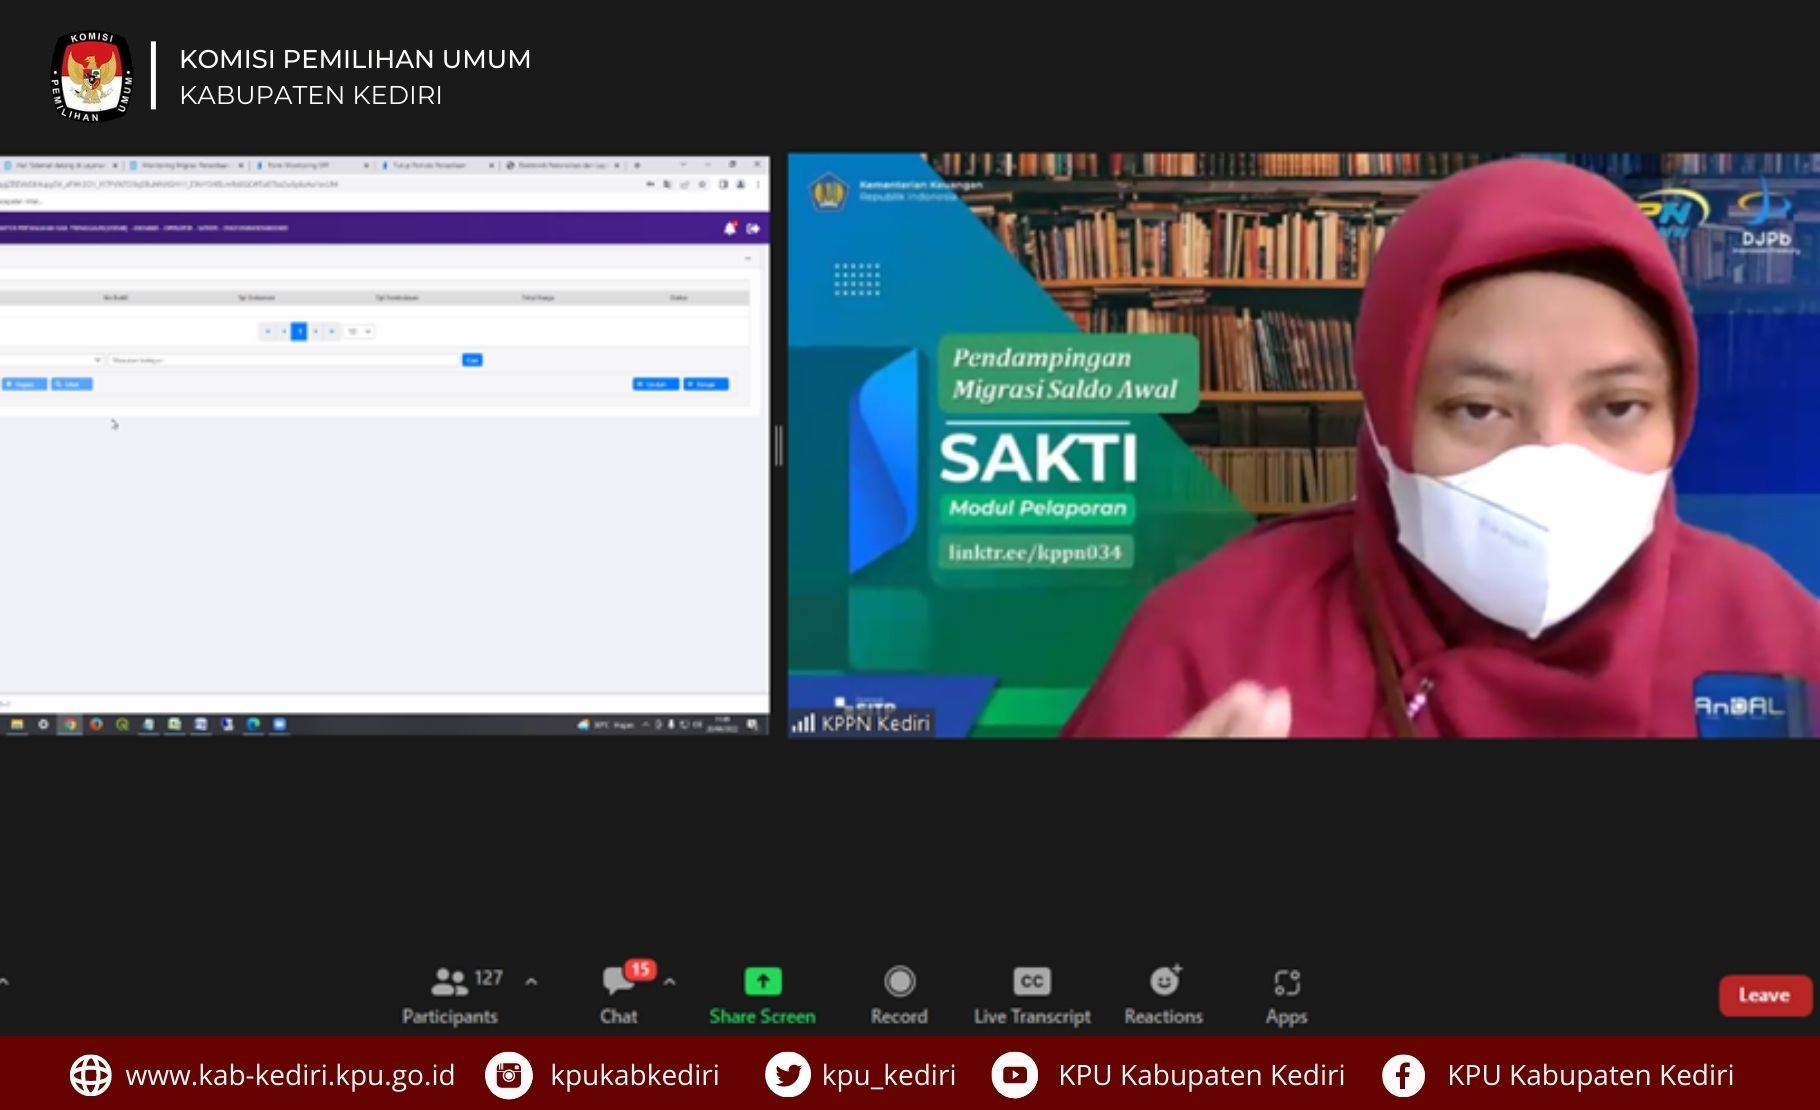Expand the arrow next to Participants

point(531,982)
